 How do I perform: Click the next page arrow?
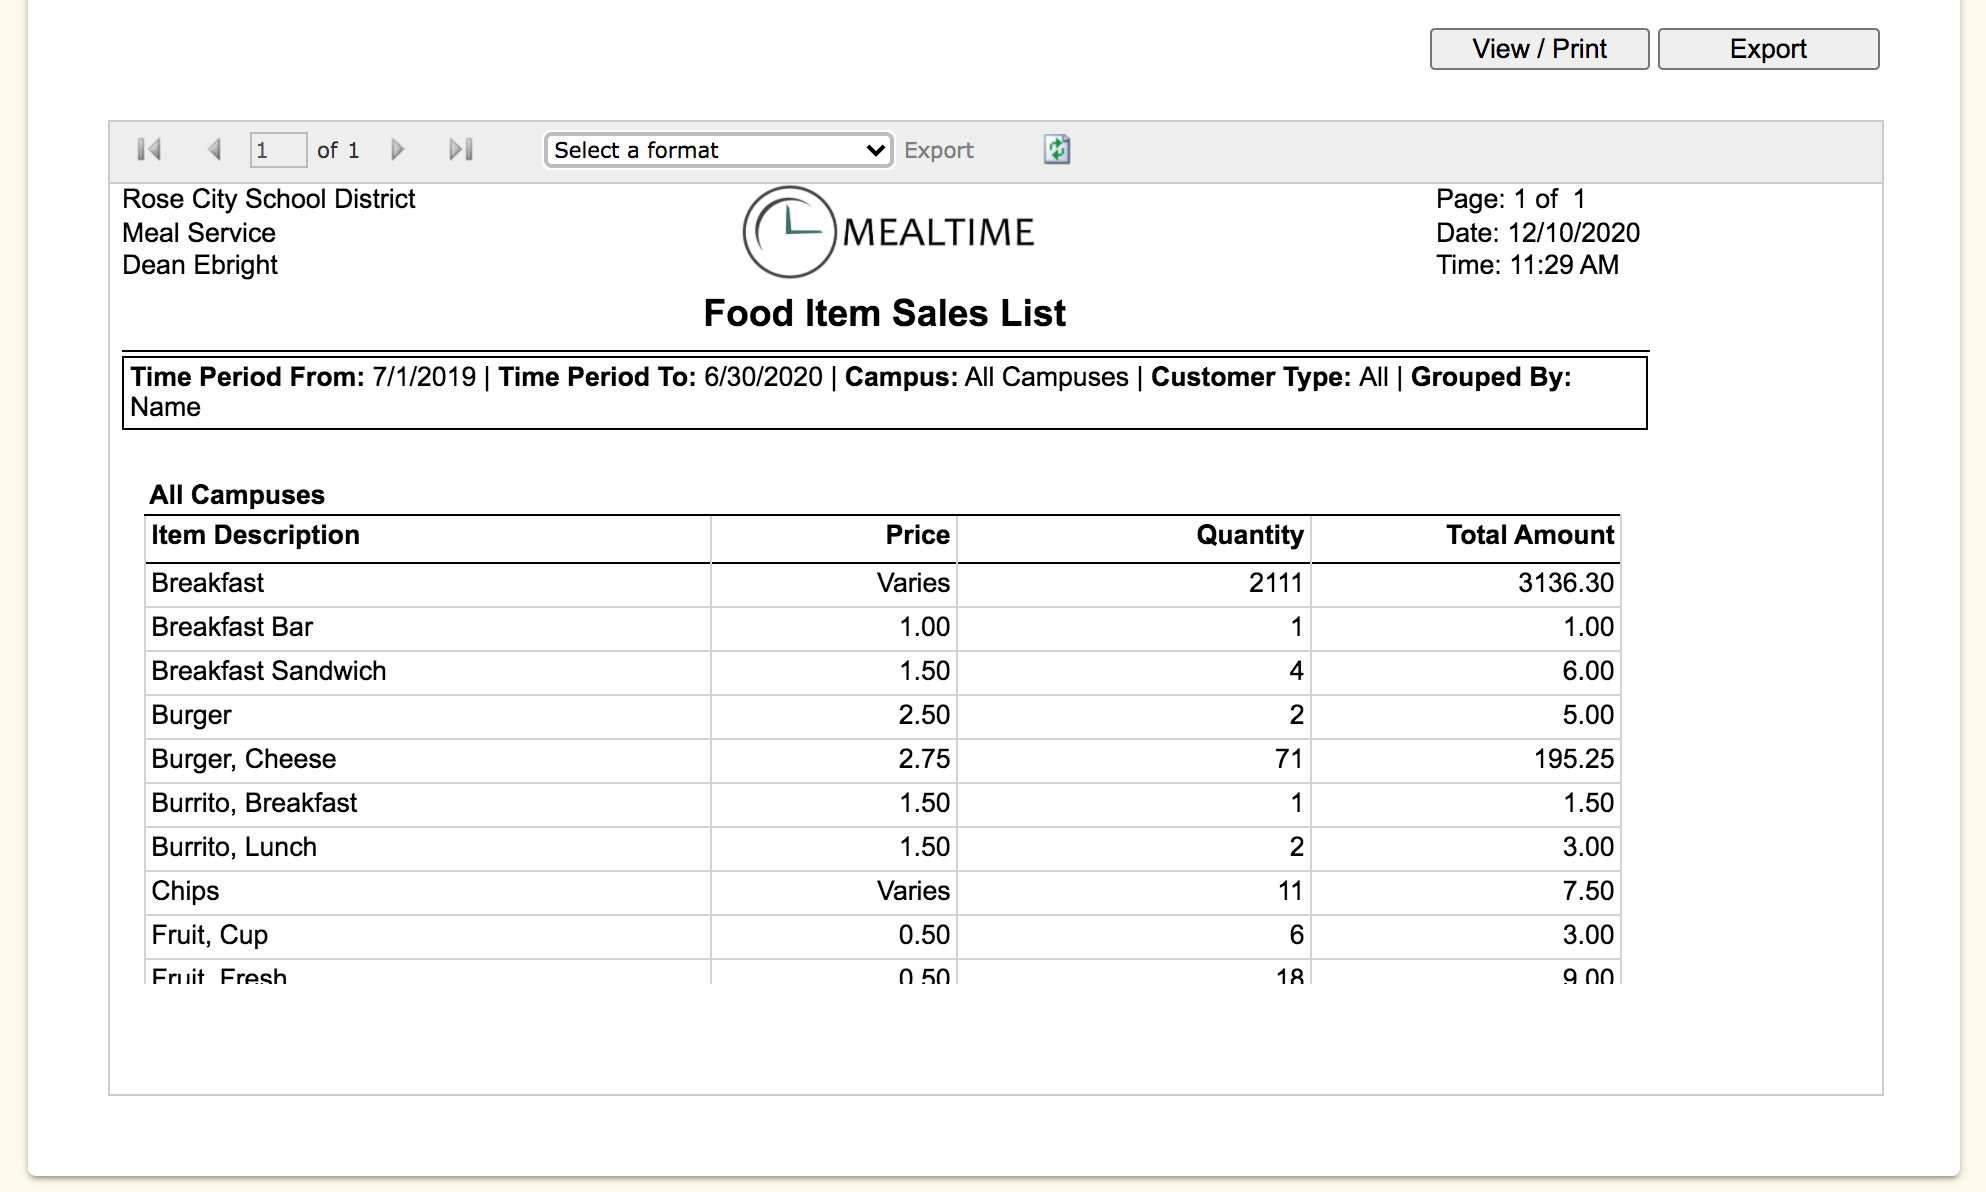pos(397,150)
